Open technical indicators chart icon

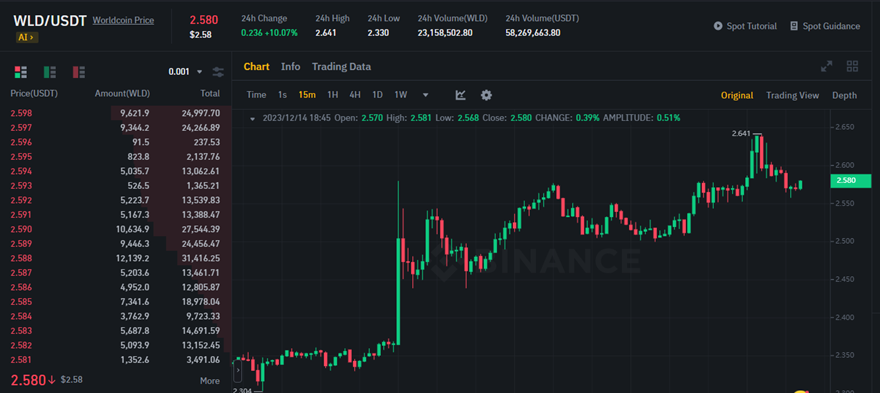coord(460,95)
